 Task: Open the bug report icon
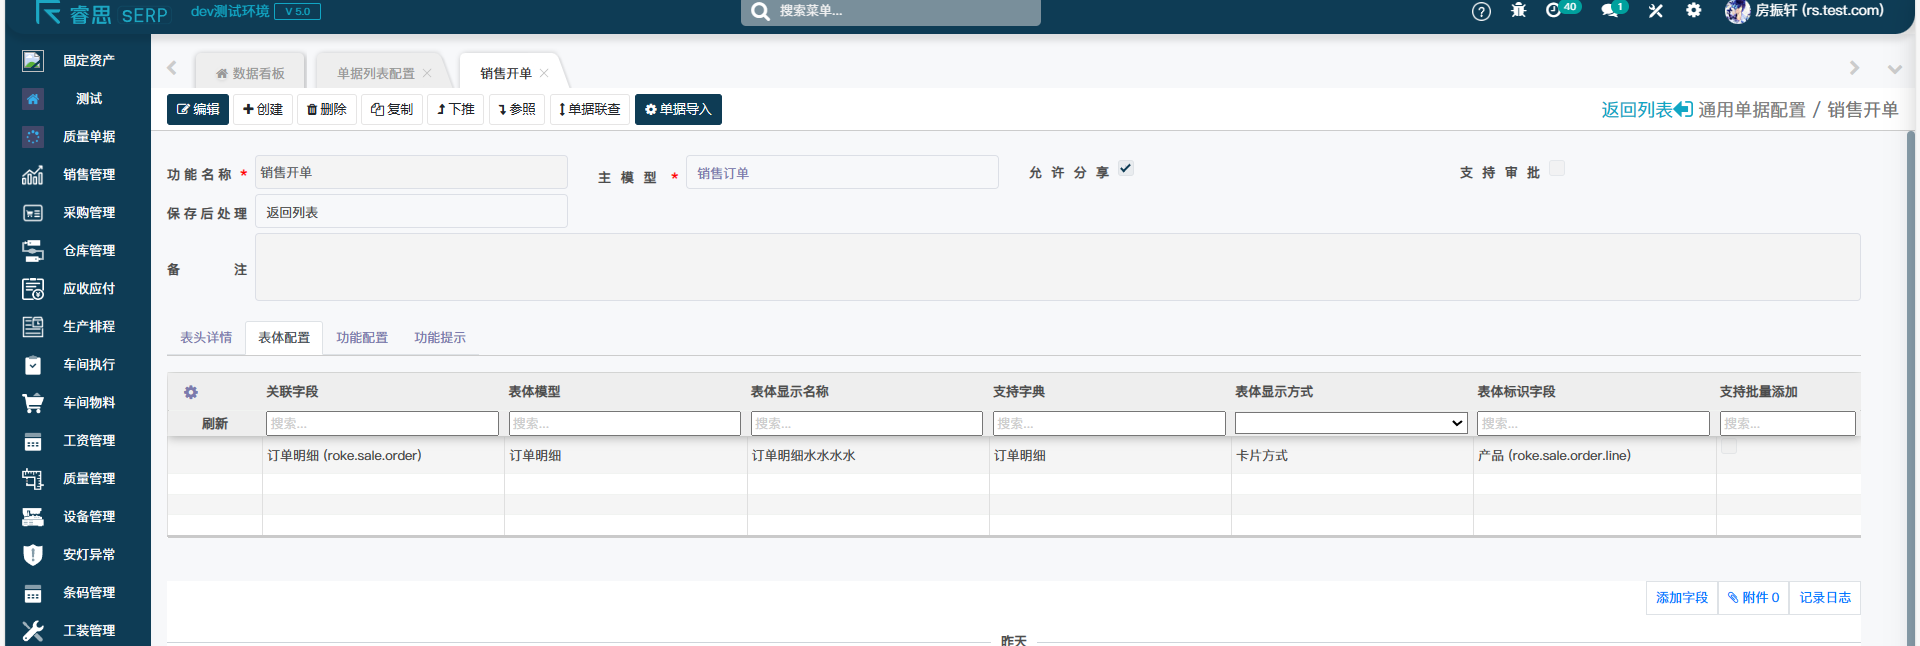[x=1518, y=11]
